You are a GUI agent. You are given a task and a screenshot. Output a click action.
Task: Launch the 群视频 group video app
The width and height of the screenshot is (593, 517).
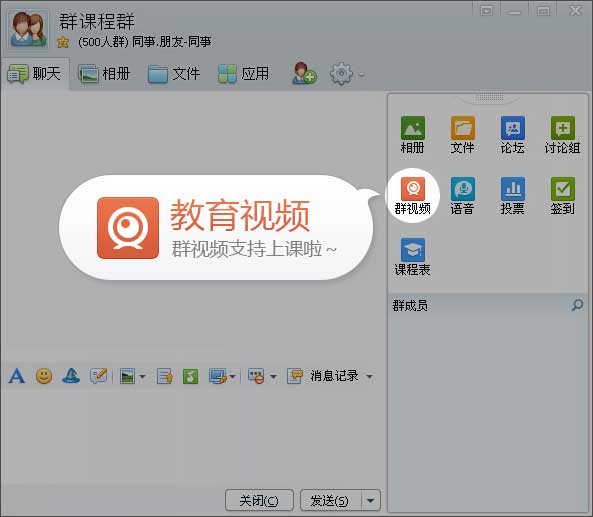pyautogui.click(x=413, y=196)
